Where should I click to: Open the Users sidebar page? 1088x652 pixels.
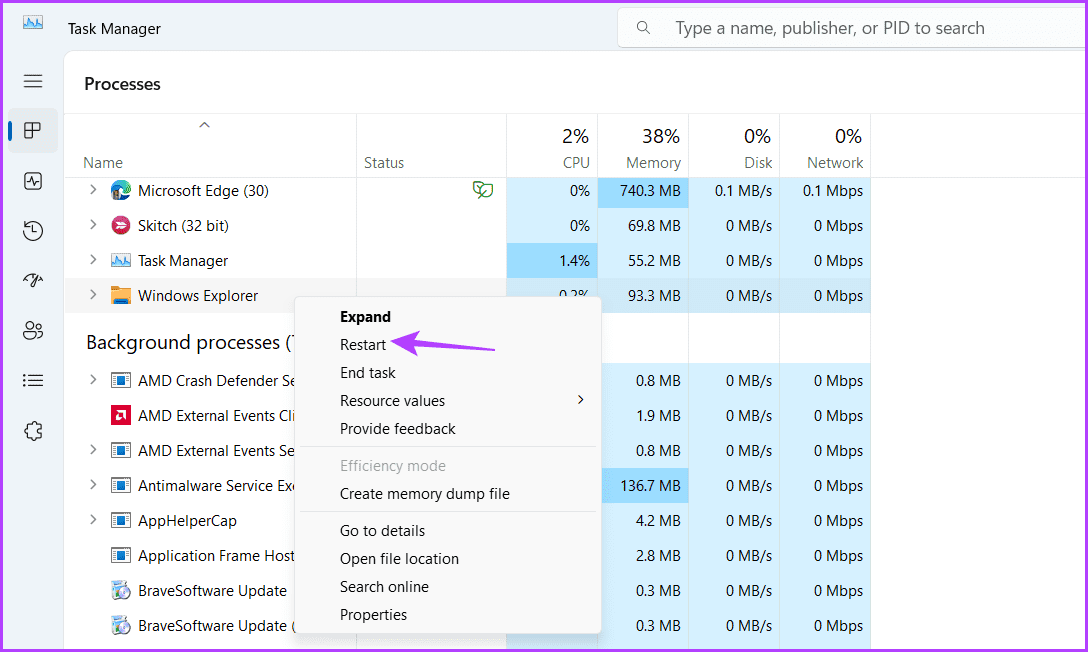tap(33, 330)
